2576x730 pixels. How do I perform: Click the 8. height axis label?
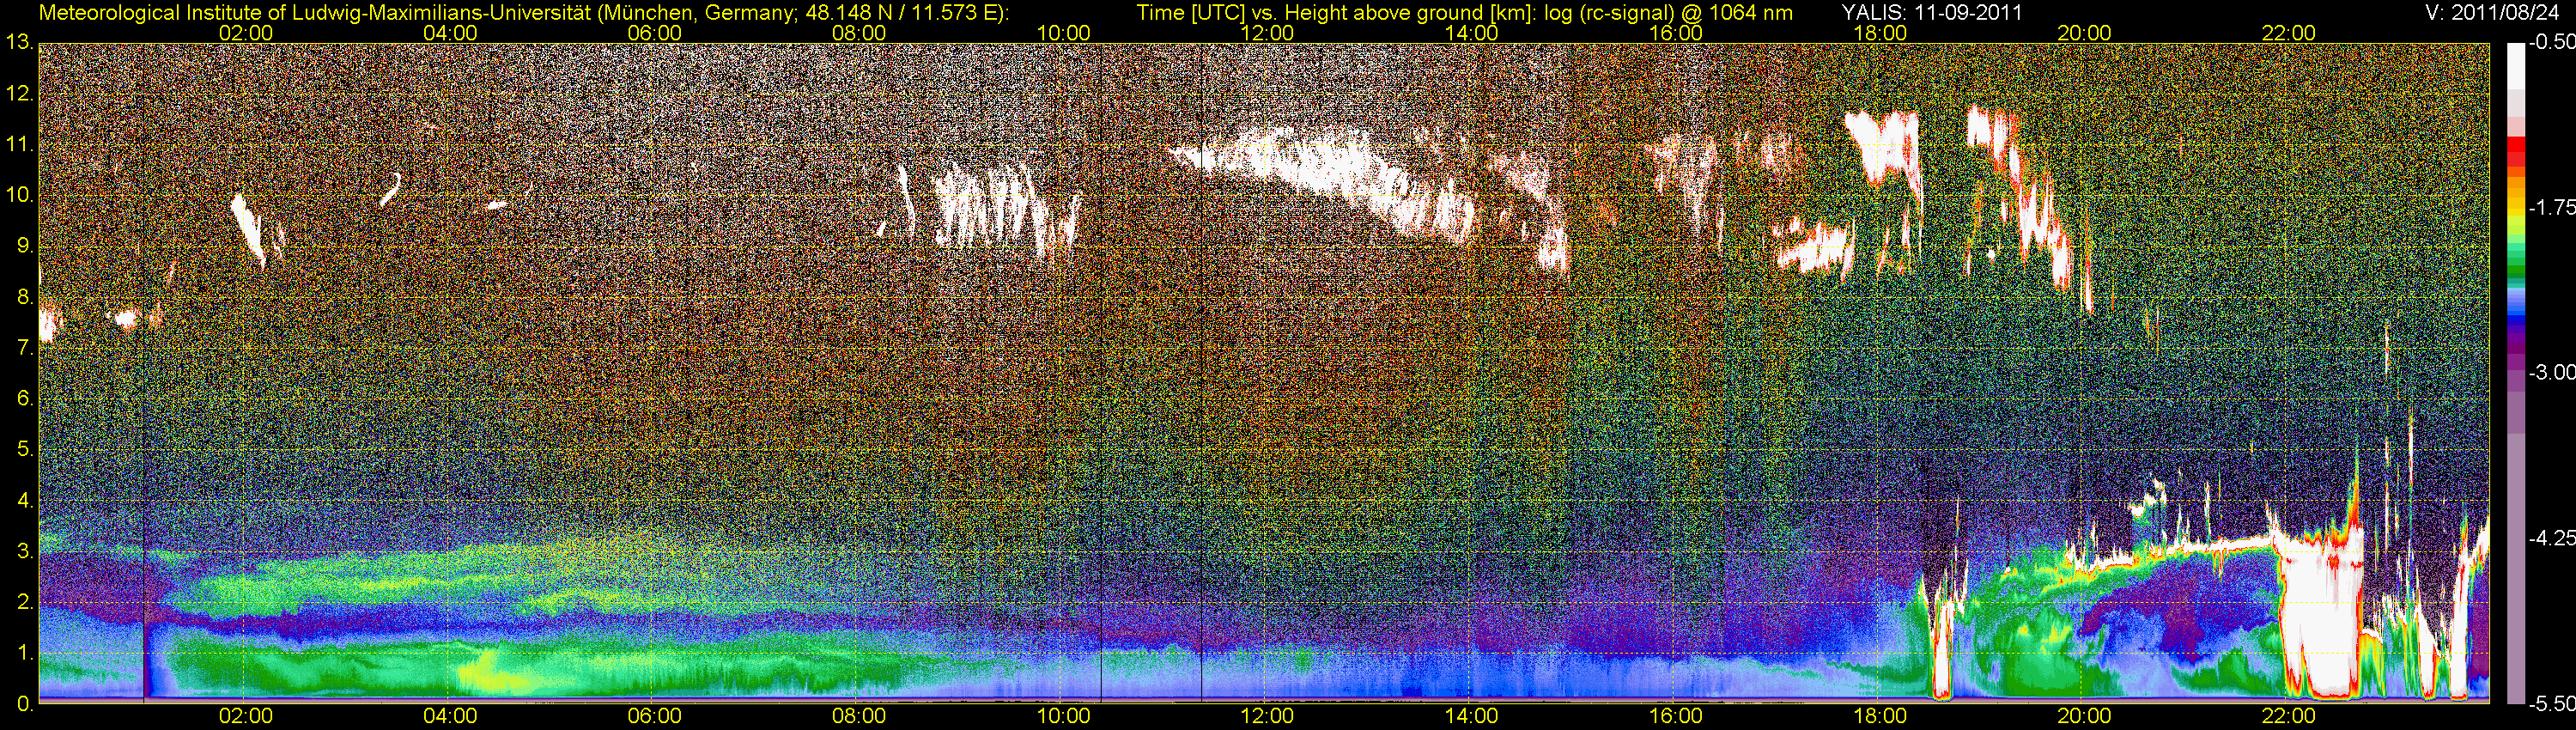pos(25,297)
